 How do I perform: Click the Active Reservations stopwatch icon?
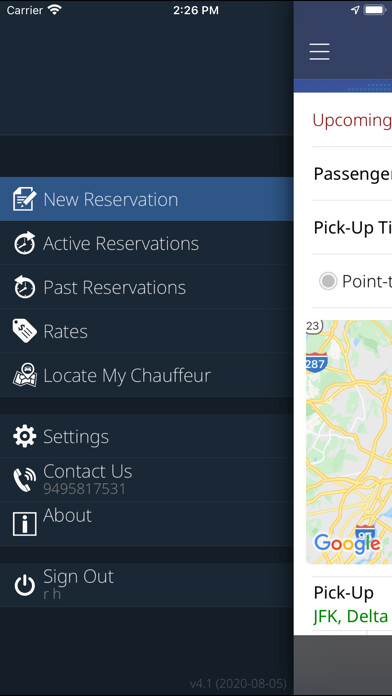(x=24, y=243)
